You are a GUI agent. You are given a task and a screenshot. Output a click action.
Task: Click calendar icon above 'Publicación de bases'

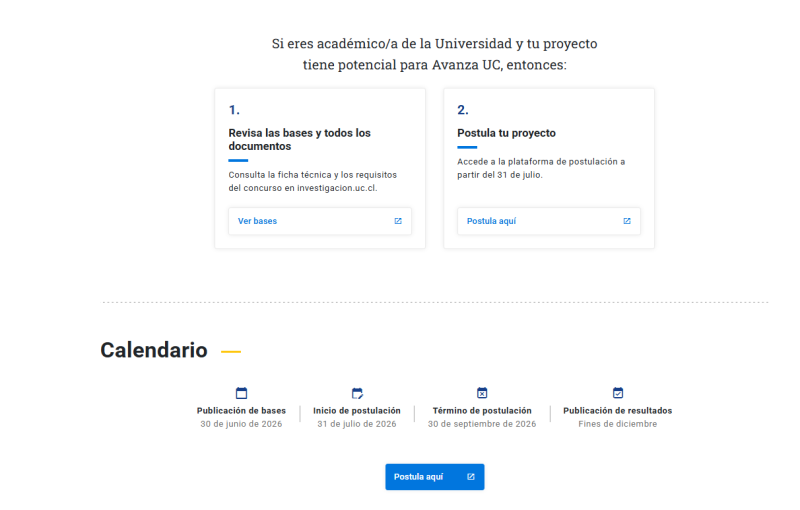pyautogui.click(x=241, y=393)
